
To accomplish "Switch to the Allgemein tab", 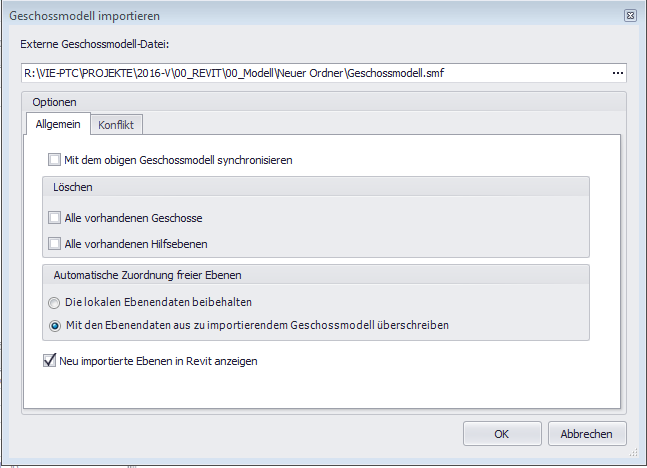I will [x=58, y=123].
